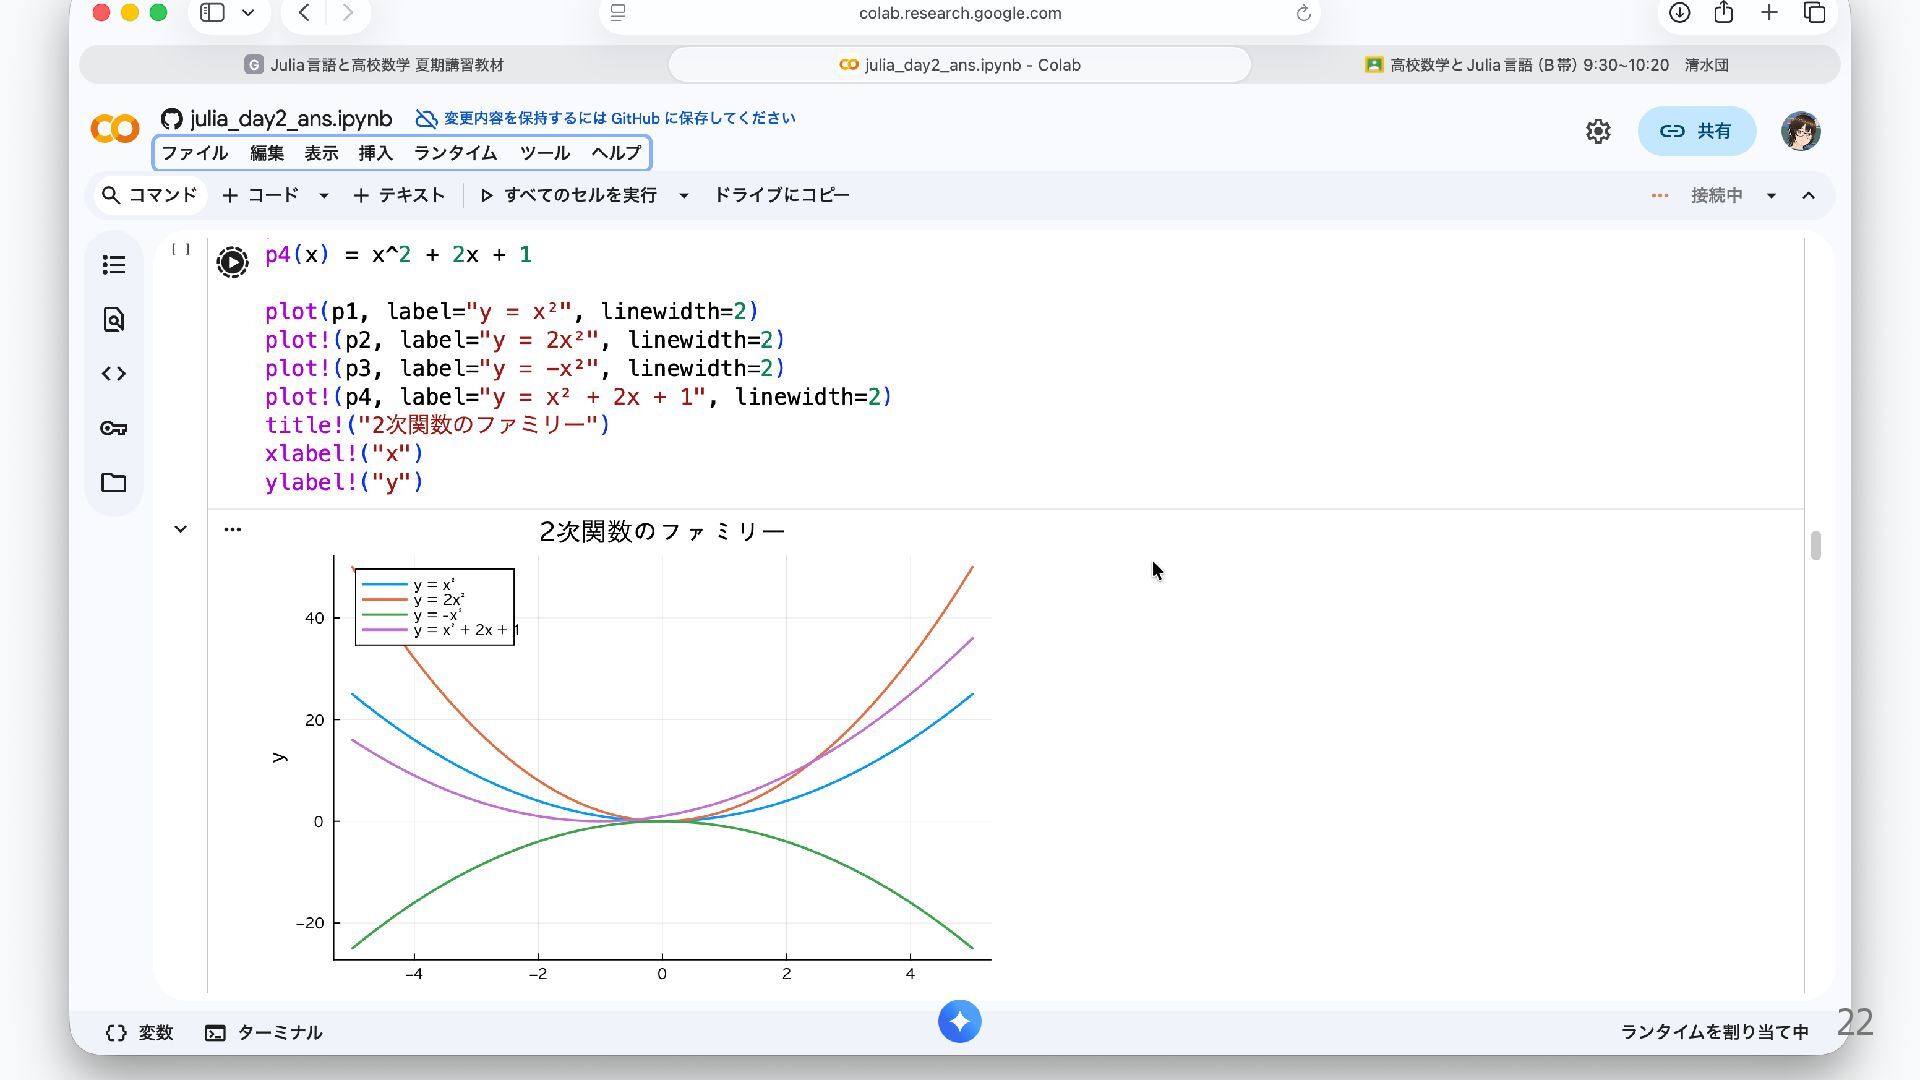This screenshot has height=1080, width=1920.
Task: Click the 共有 share button
Action: point(1696,131)
